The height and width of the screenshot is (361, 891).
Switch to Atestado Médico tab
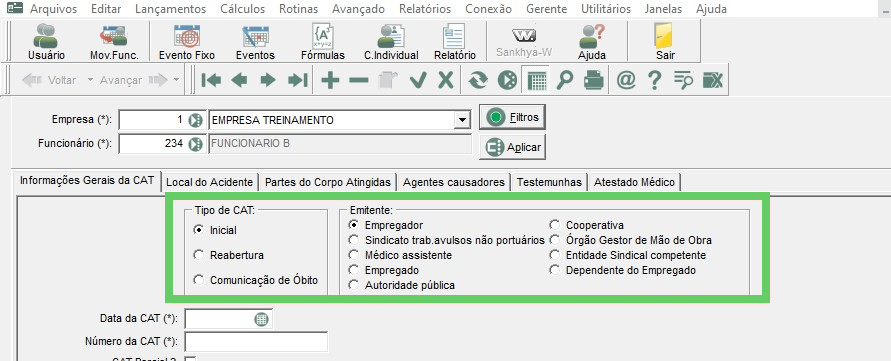pos(634,182)
